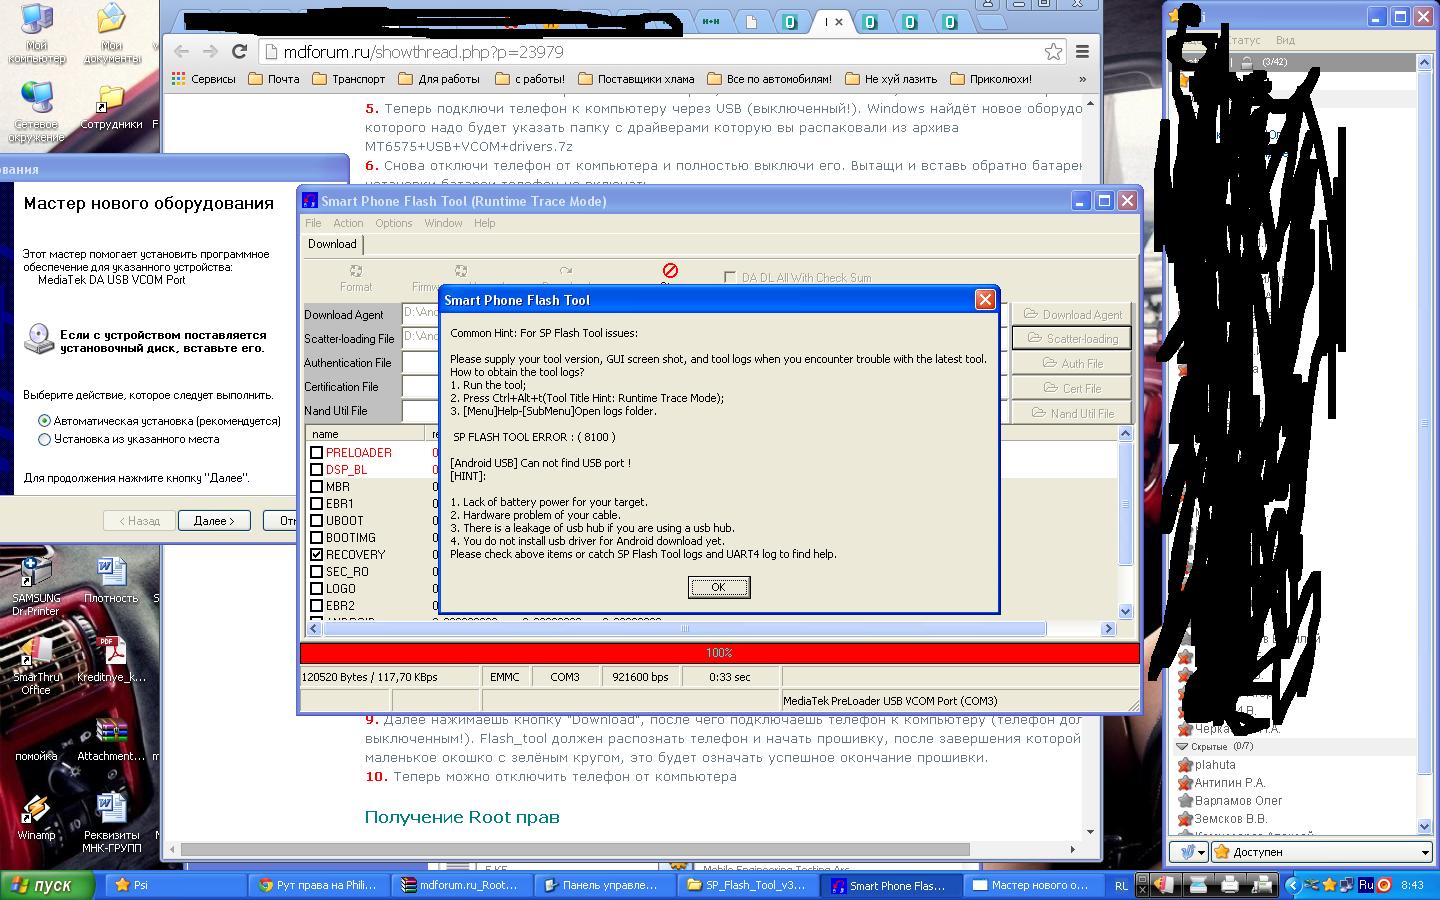Click the Format icon in Flash Tool toolbar
This screenshot has width=1440, height=900.
point(356,278)
